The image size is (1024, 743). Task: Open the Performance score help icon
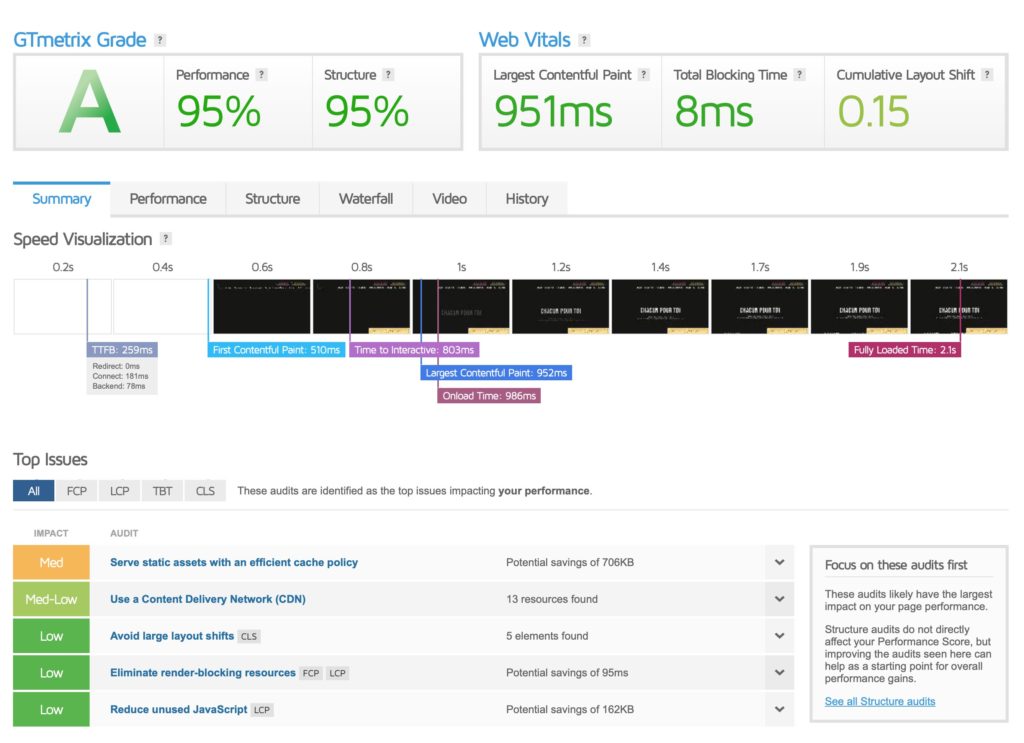261,75
